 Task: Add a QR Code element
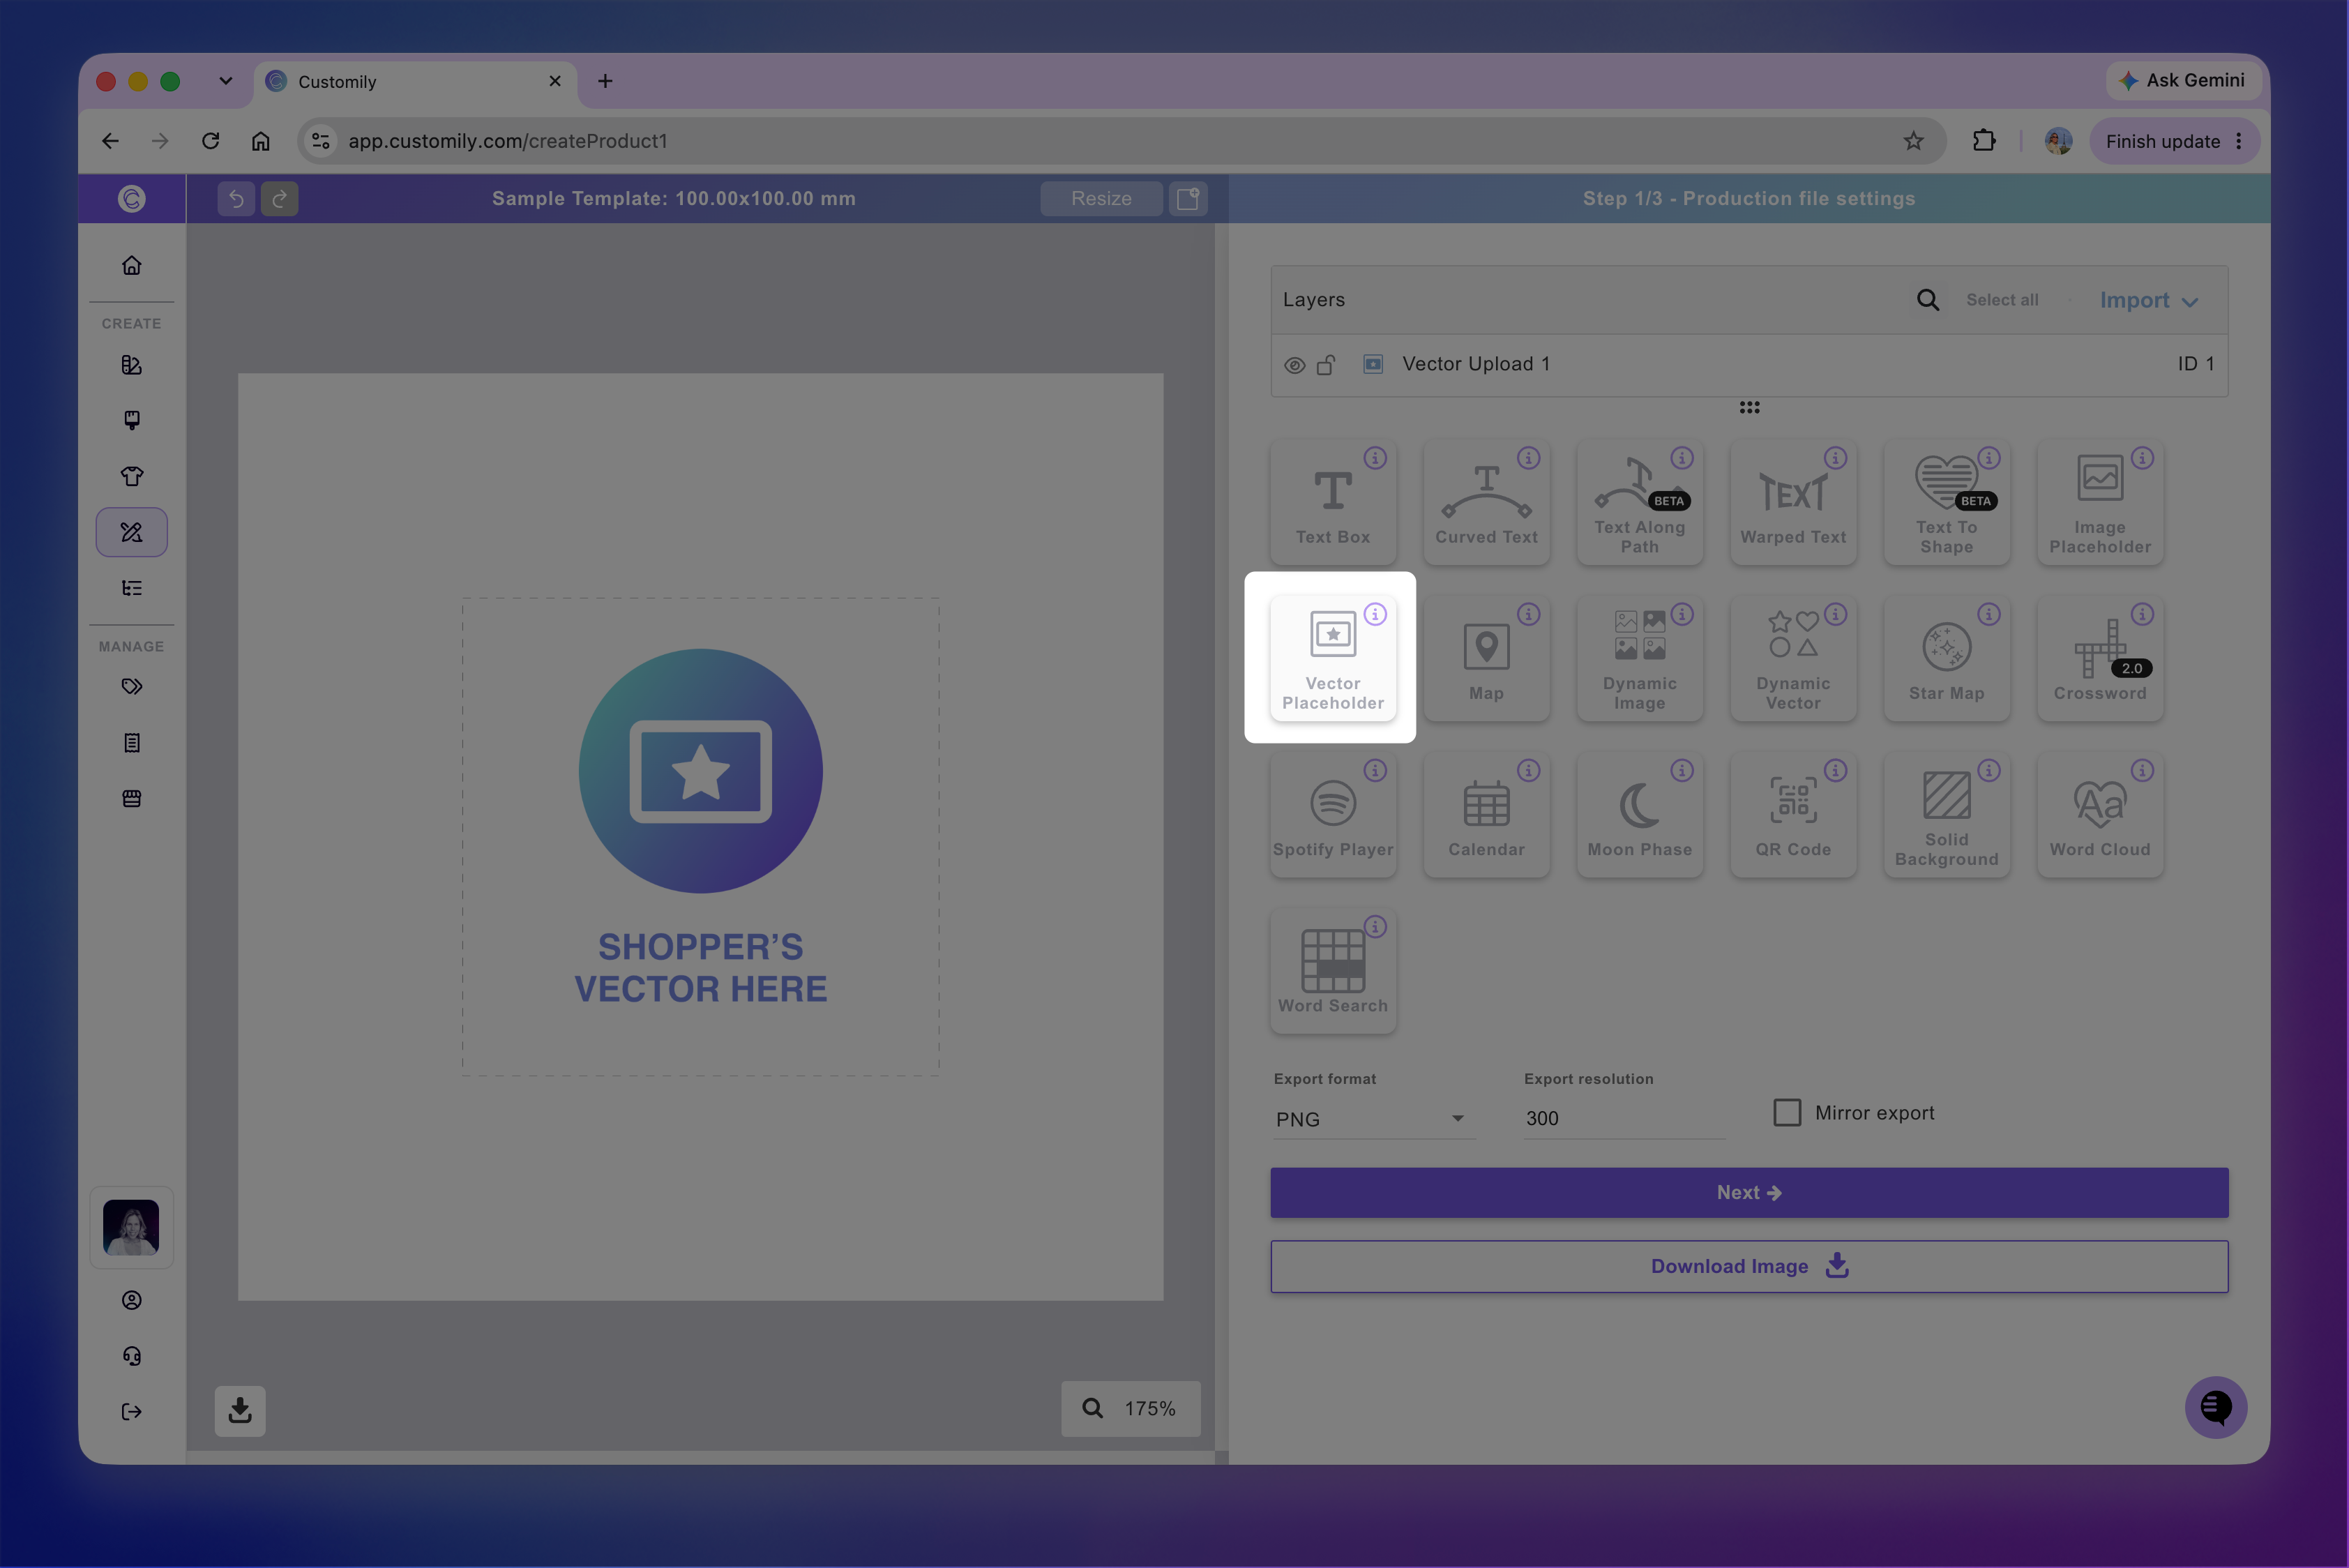(x=1793, y=815)
